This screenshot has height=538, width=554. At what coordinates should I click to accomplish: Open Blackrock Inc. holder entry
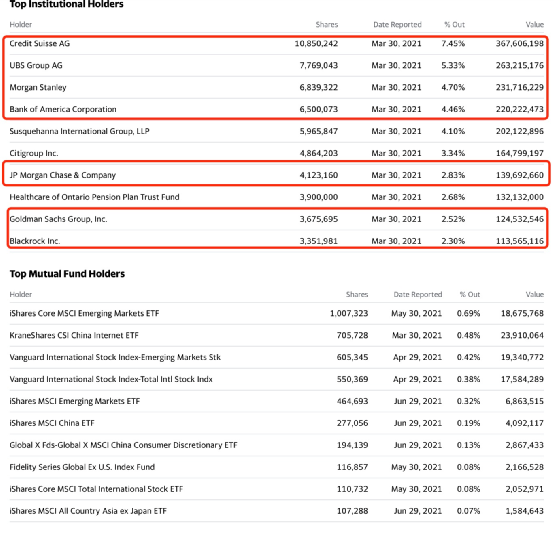[x=35, y=241]
